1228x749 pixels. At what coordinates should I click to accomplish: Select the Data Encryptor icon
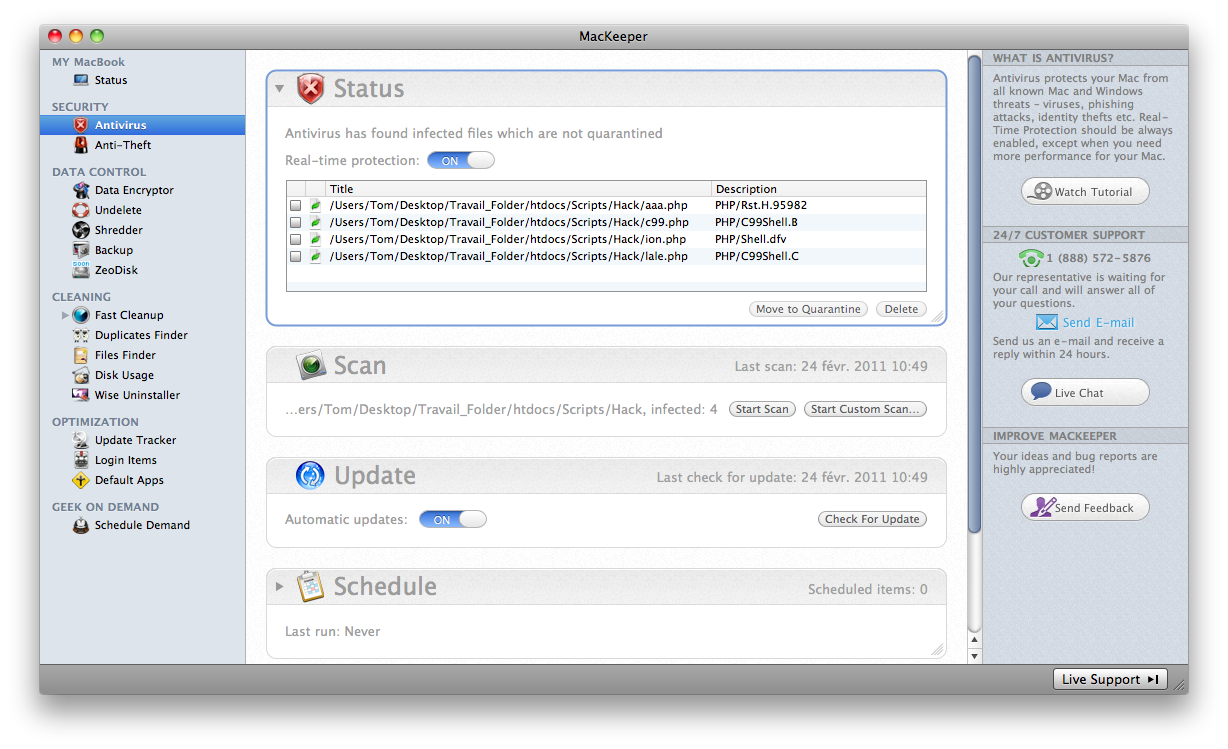point(81,190)
